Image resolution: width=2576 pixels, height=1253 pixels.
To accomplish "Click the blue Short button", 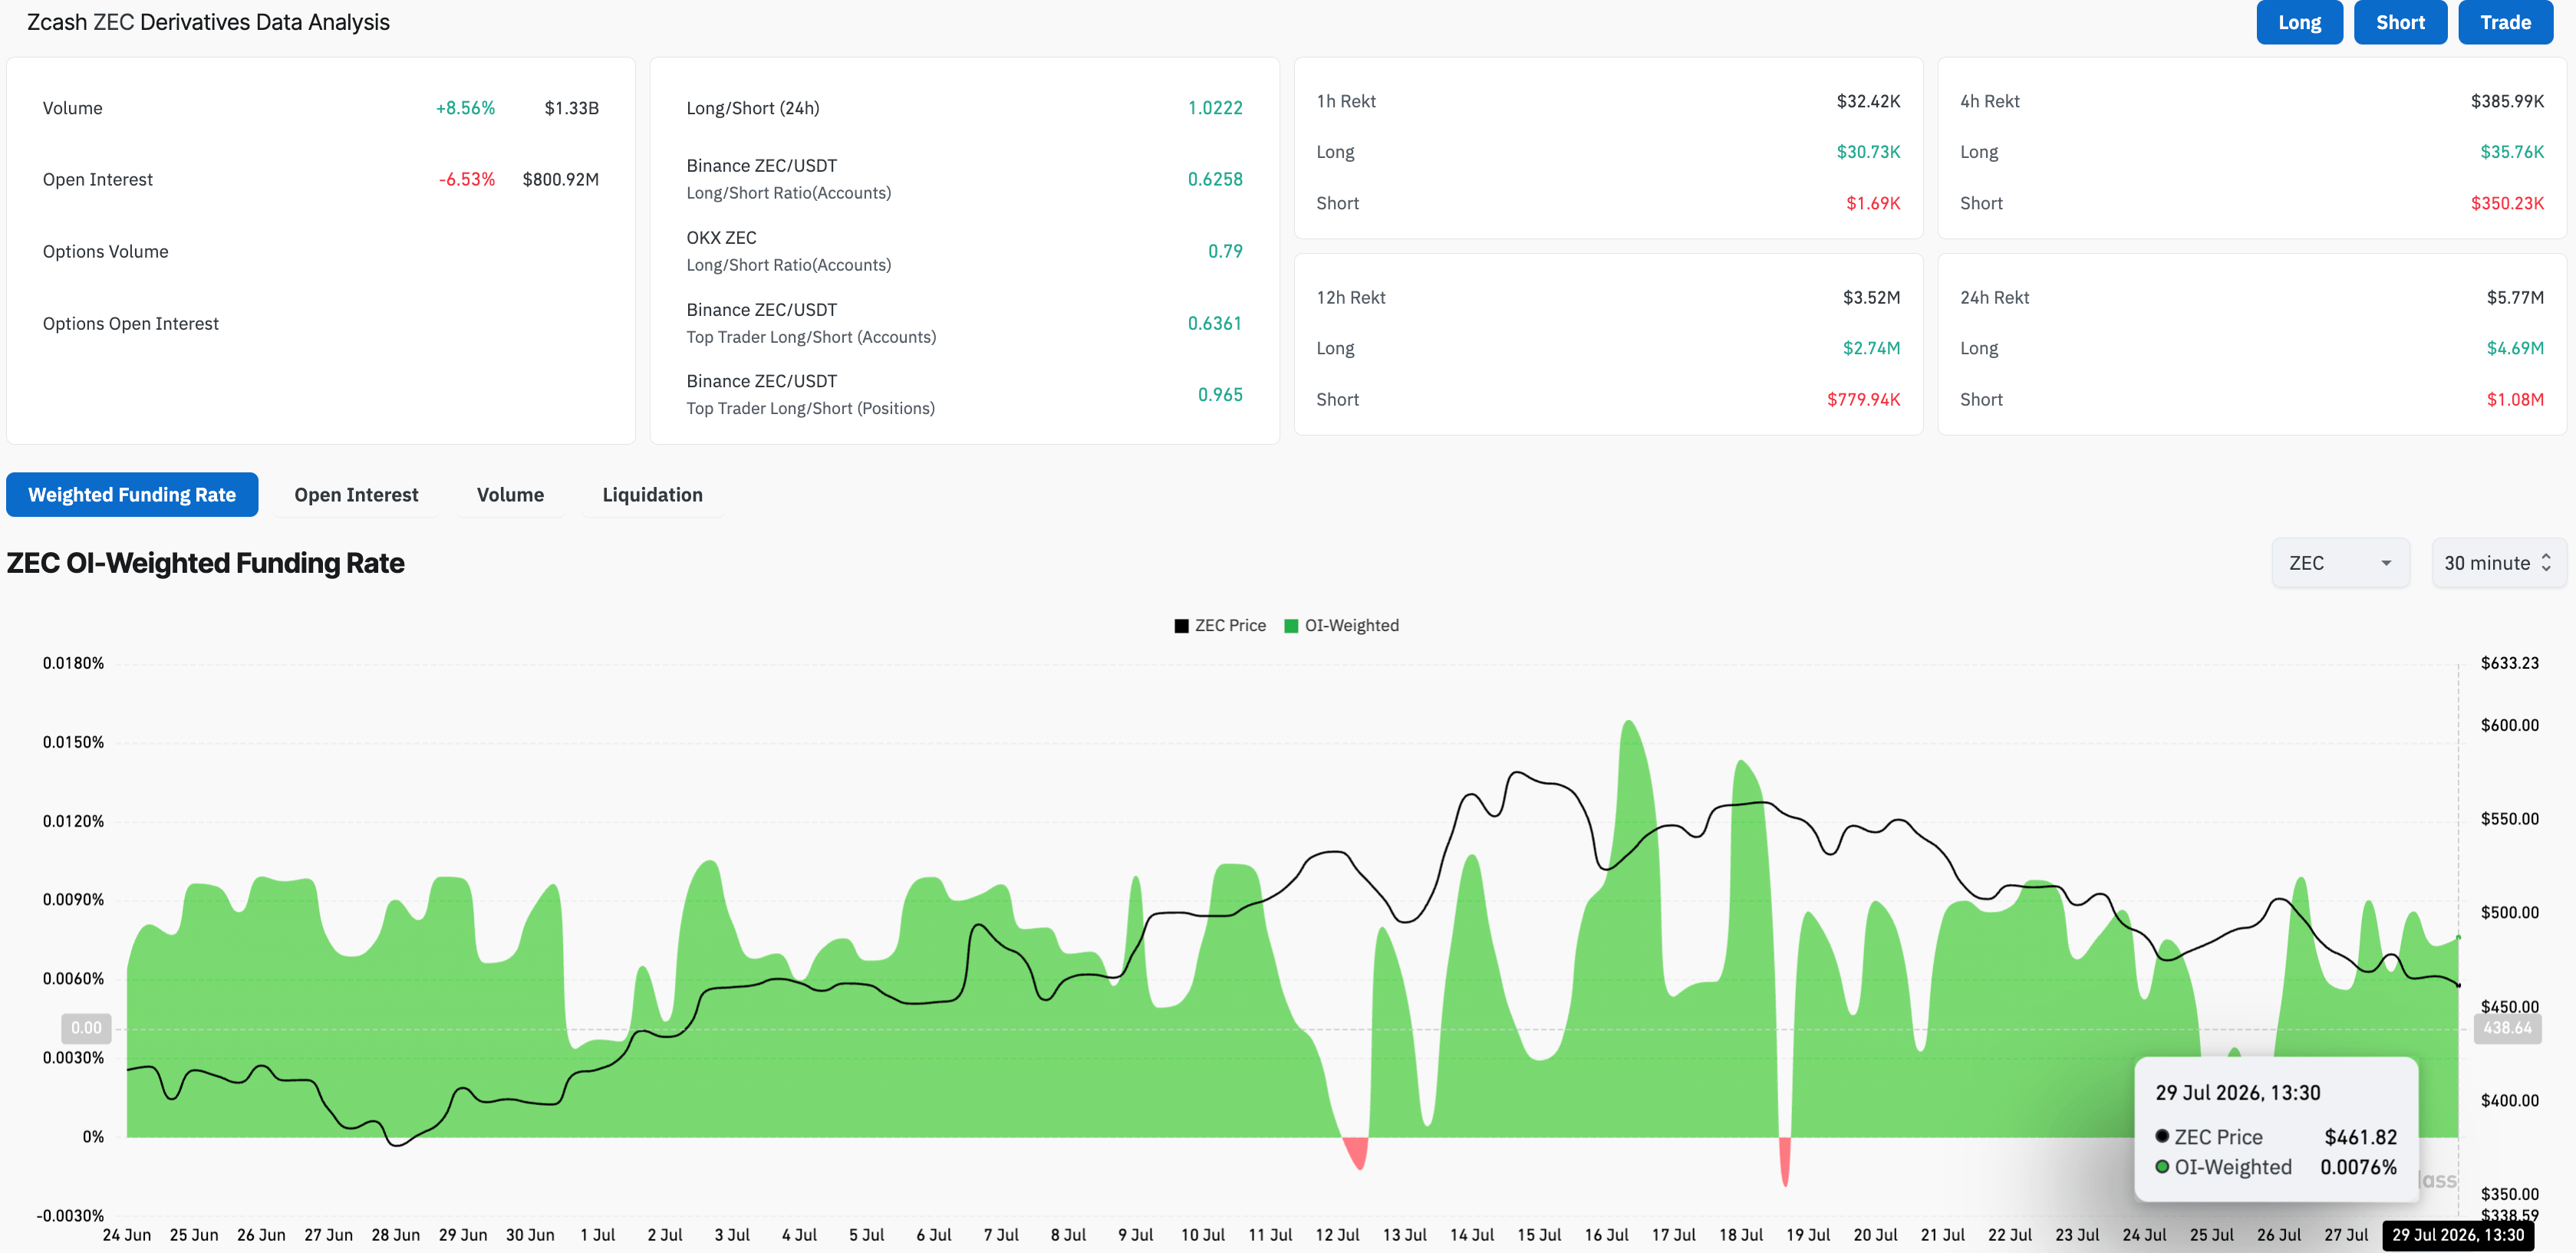I will pyautogui.click(x=2400, y=22).
